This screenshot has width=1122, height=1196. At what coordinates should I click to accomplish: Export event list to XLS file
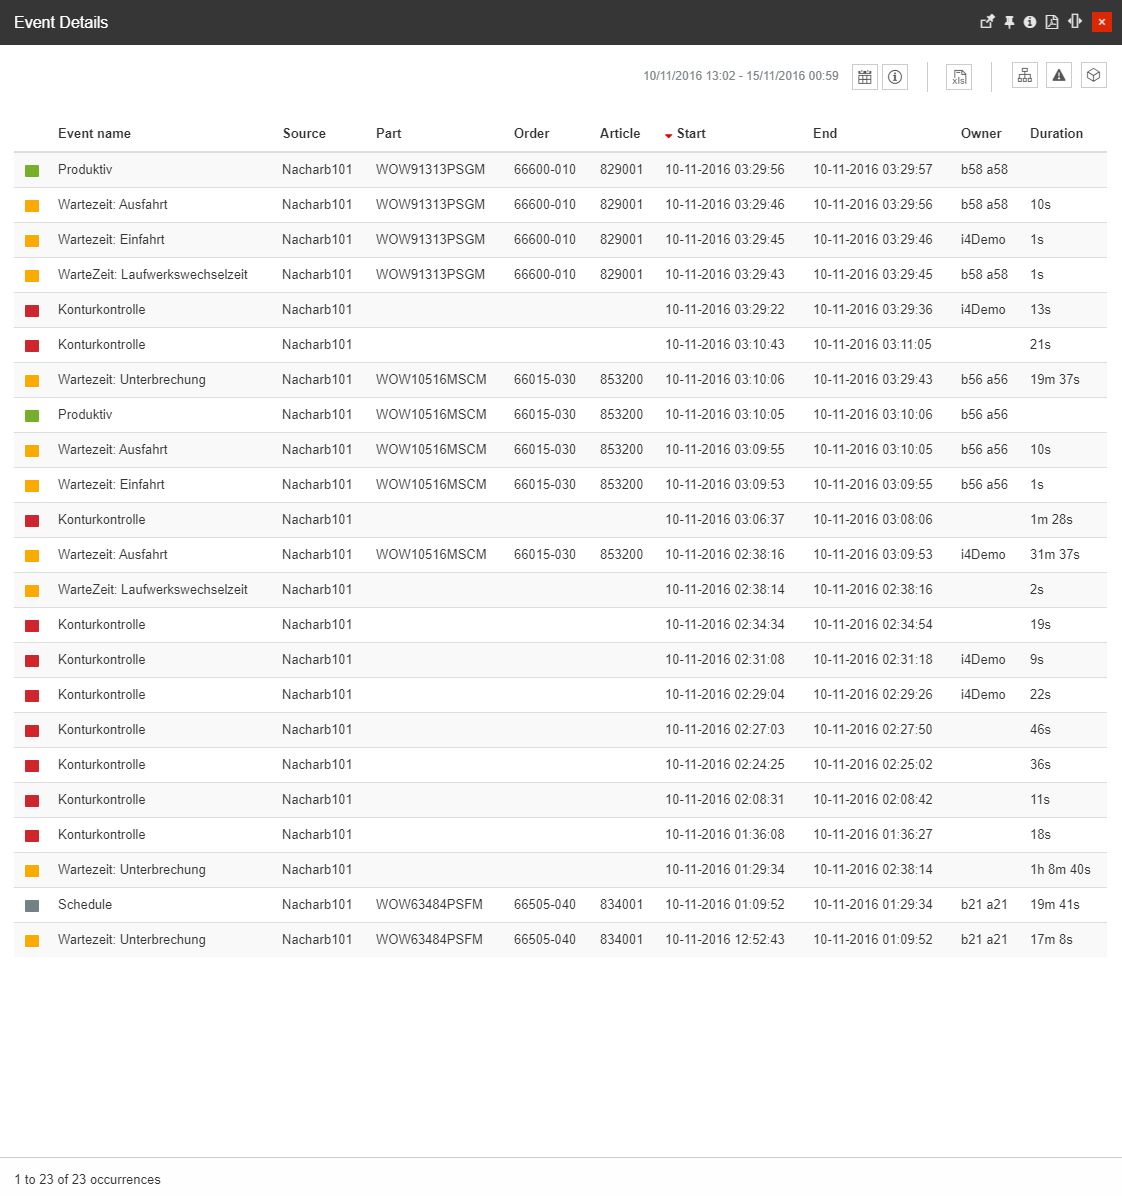tap(959, 77)
